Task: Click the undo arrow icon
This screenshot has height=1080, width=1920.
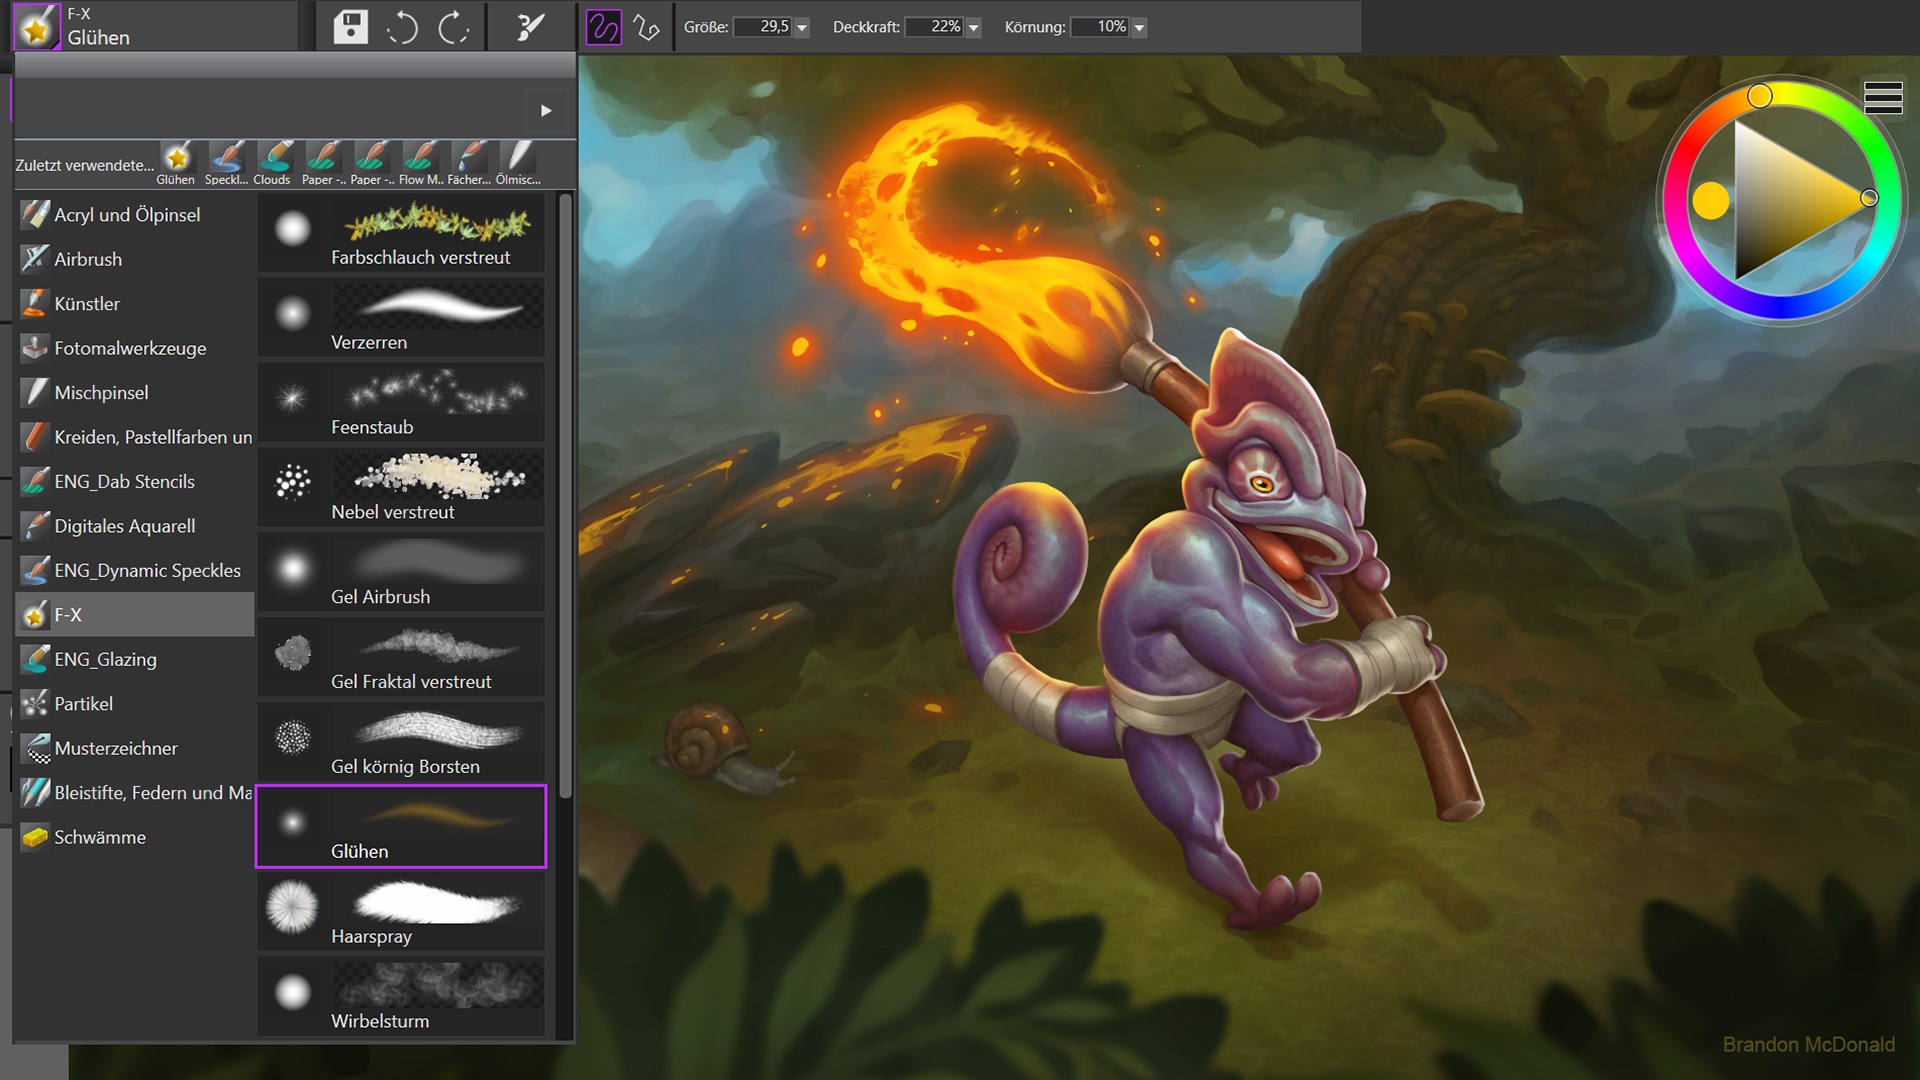Action: point(402,27)
